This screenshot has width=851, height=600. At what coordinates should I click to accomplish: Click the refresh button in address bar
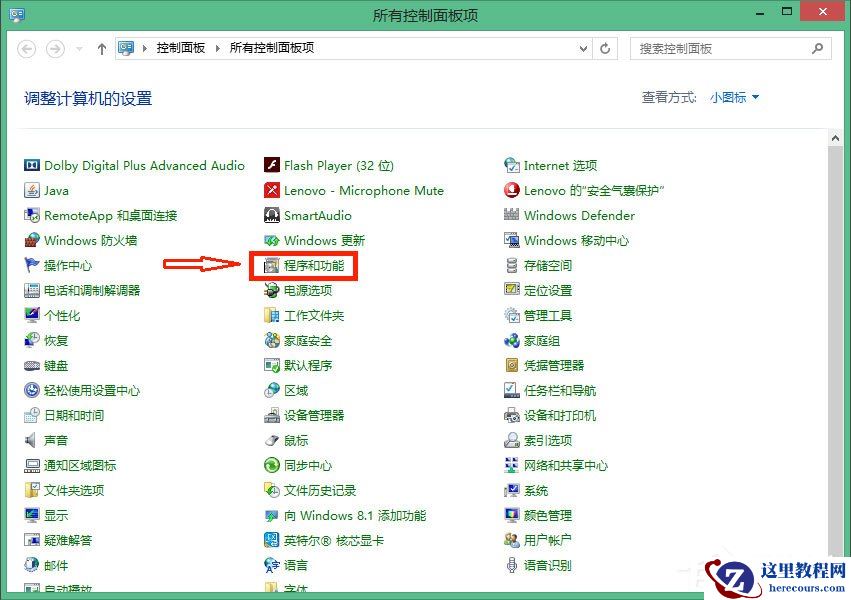click(605, 47)
